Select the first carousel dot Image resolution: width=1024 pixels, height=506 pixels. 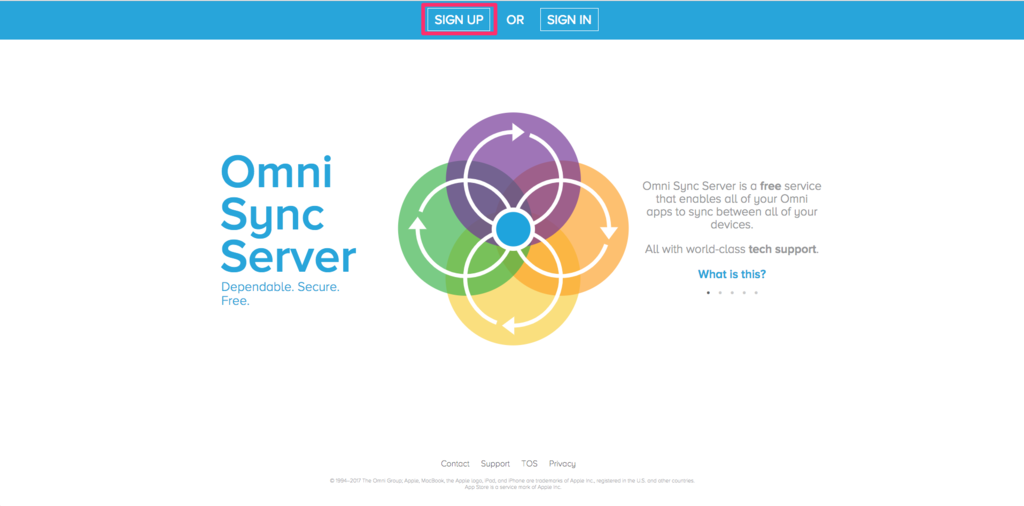(708, 293)
